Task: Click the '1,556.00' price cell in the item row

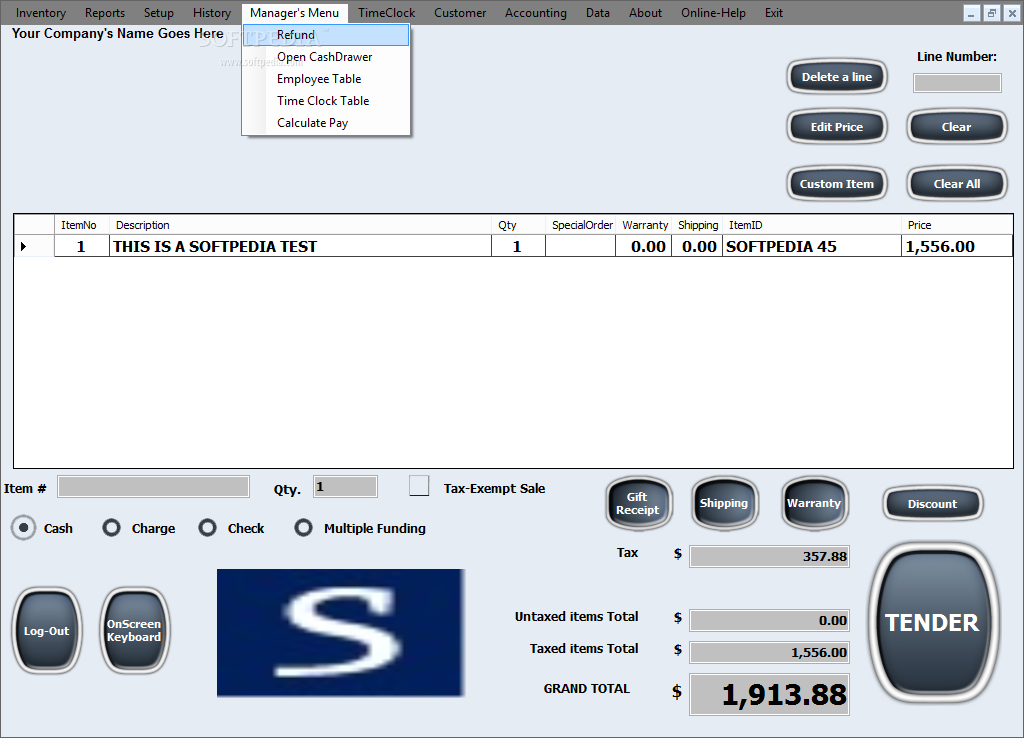Action: (957, 246)
